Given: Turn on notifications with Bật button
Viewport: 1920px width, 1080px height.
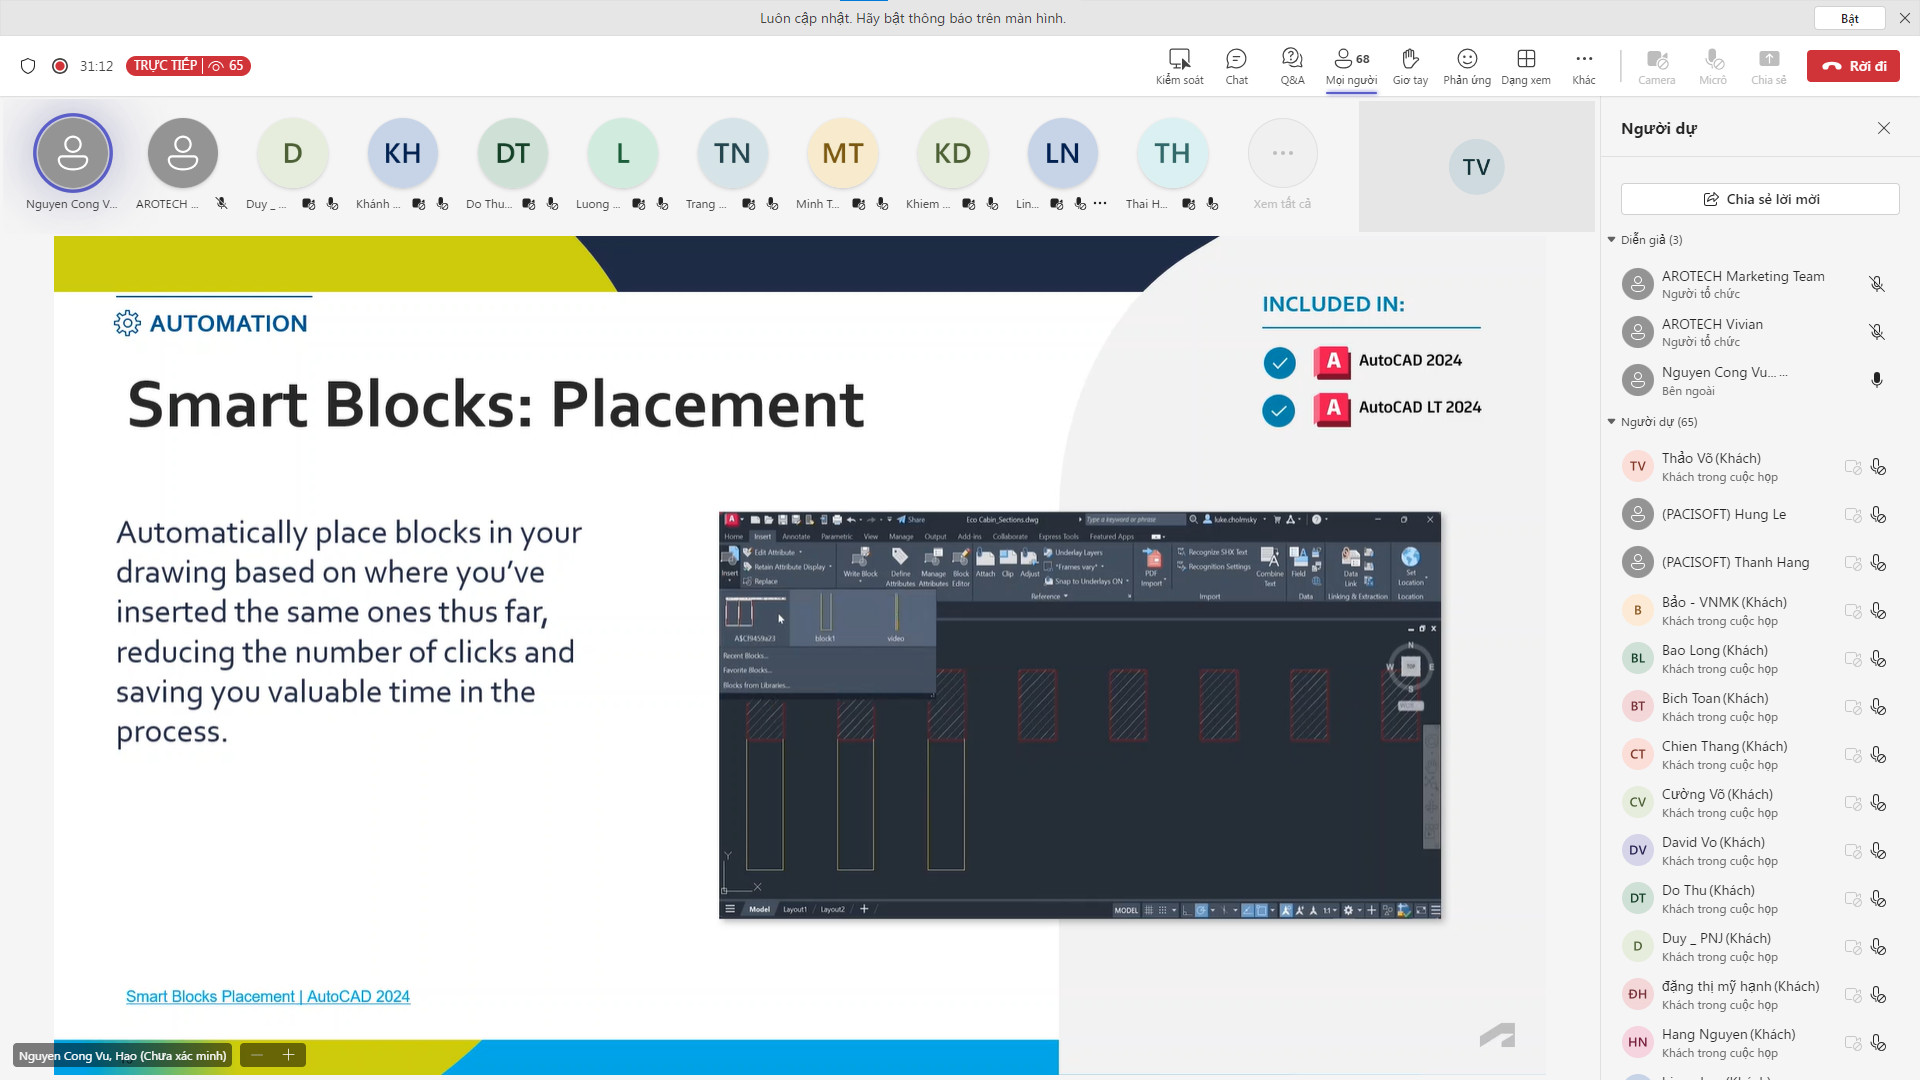Looking at the screenshot, I should 1850,18.
